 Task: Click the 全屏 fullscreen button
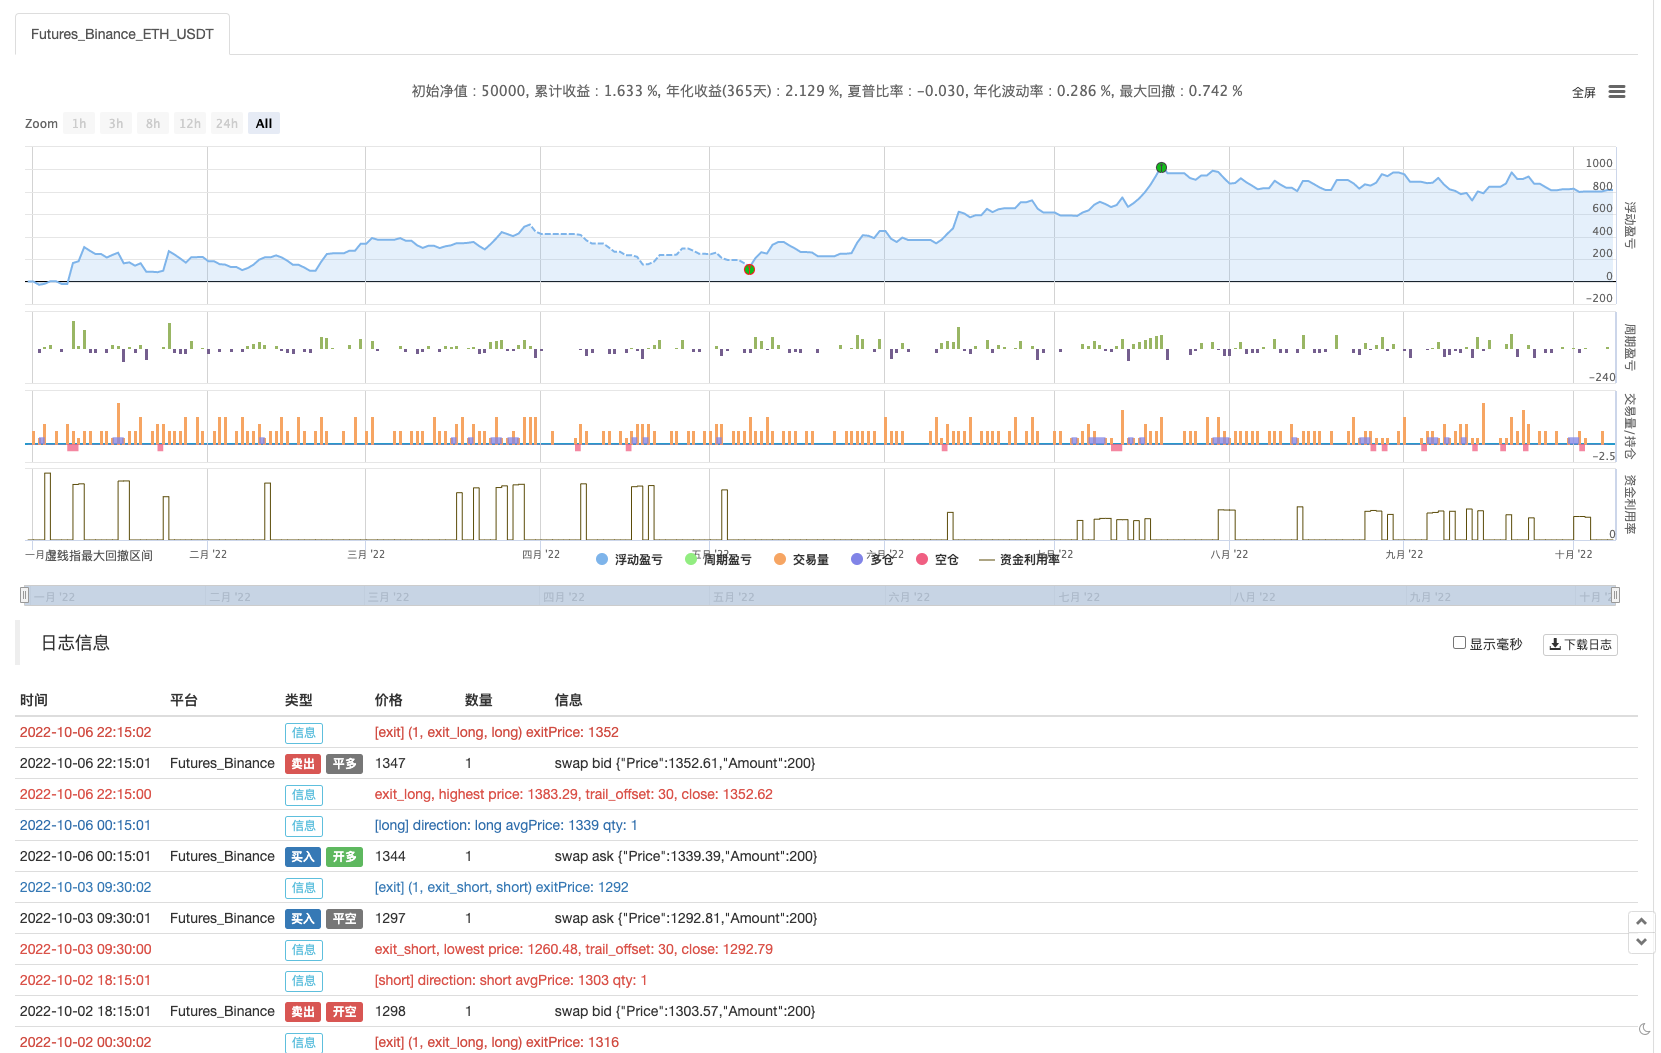[1583, 93]
